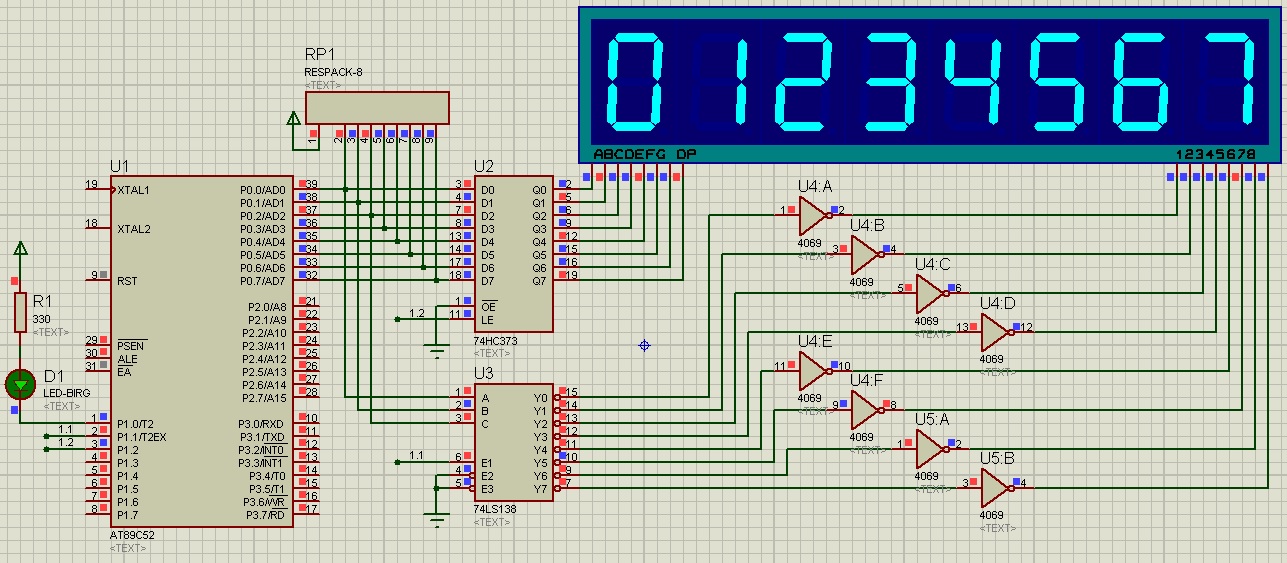Click the U4:B inverter symbol
Viewport: 1287px width, 563px height.
865,254
